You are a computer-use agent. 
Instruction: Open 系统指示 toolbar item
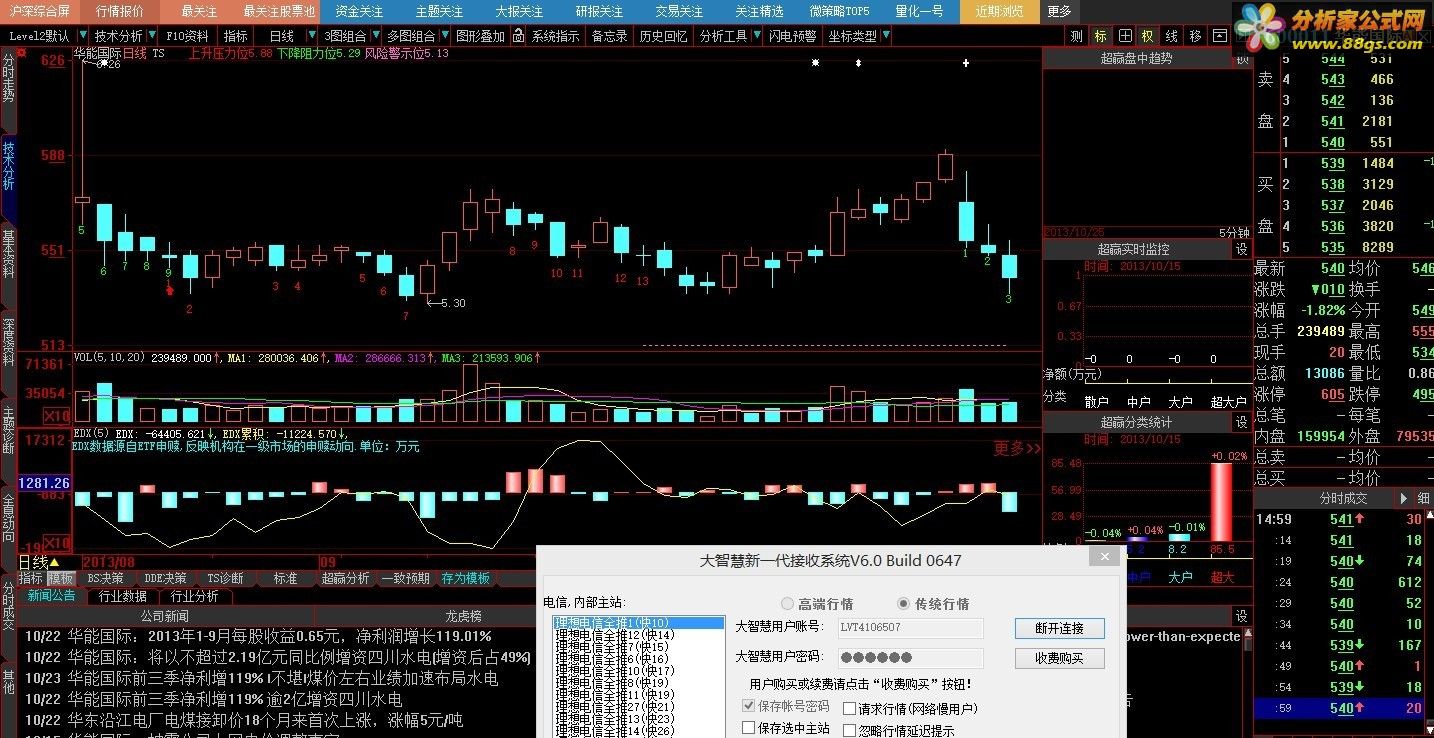point(555,36)
